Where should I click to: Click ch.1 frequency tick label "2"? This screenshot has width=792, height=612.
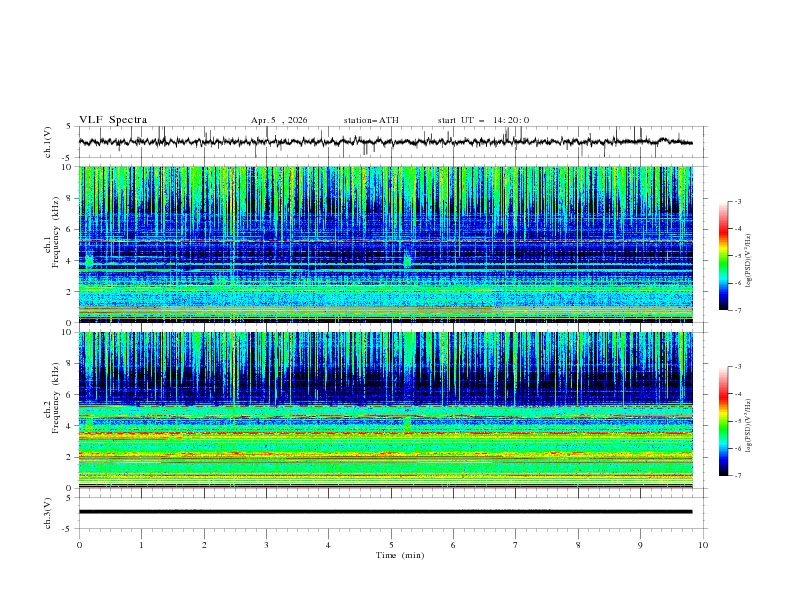[x=70, y=291]
